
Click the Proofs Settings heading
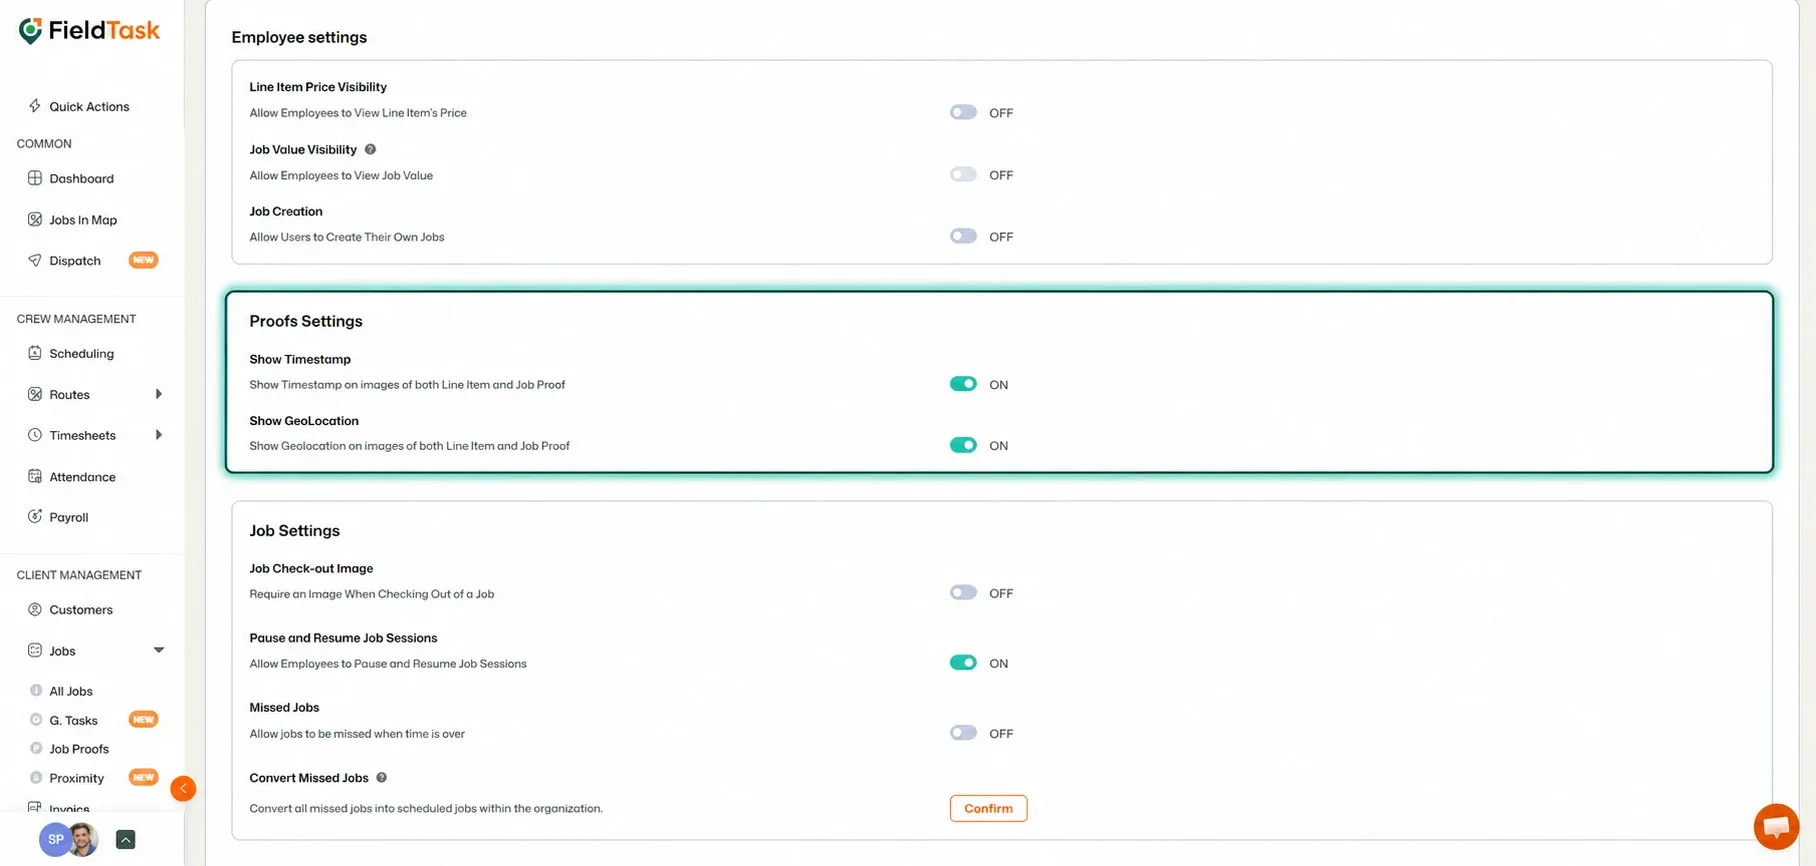point(306,321)
